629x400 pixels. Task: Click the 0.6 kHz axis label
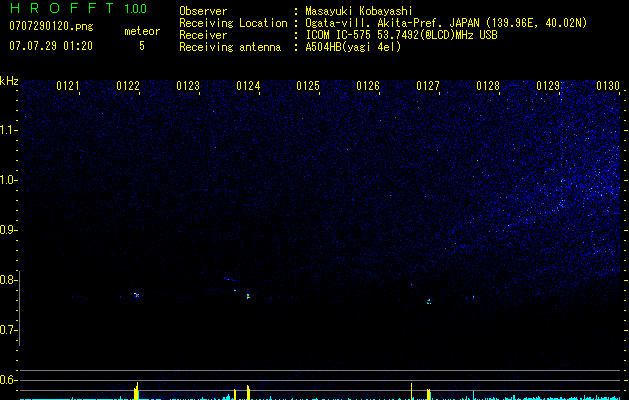click(9, 380)
